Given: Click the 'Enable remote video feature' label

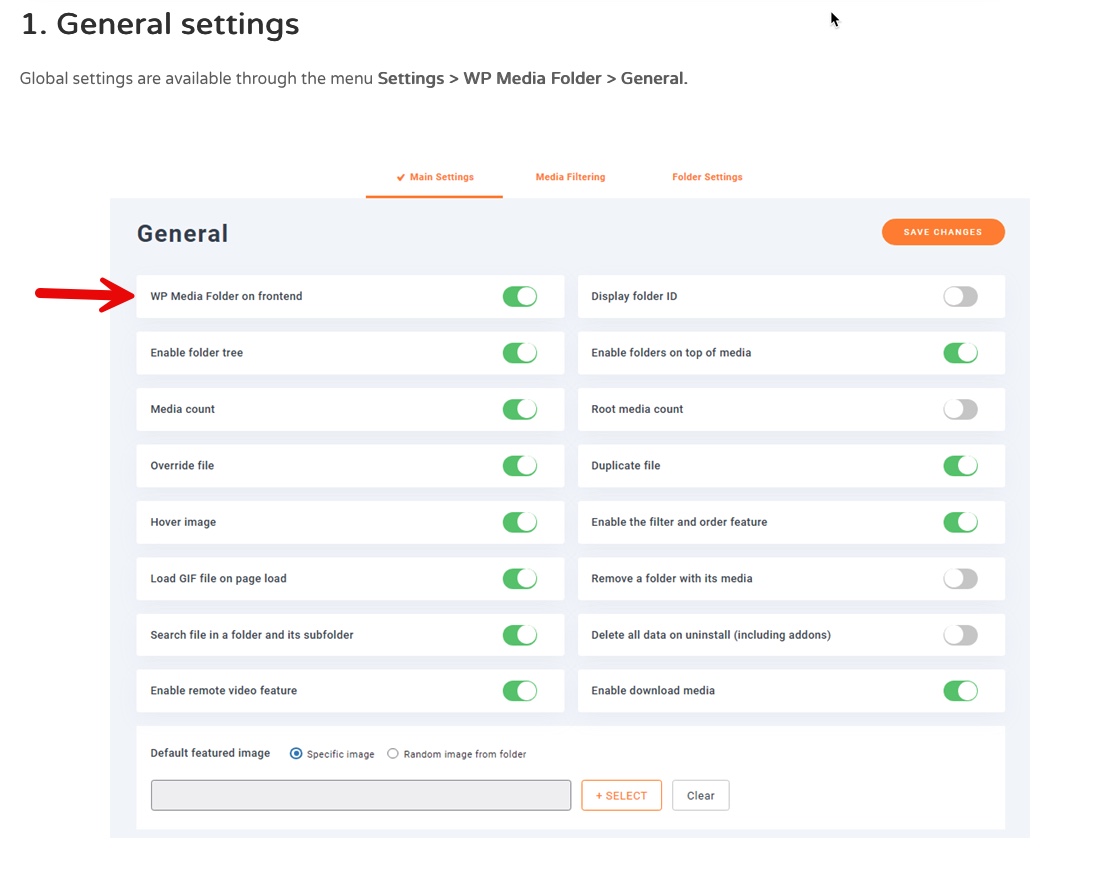Looking at the screenshot, I should [223, 690].
